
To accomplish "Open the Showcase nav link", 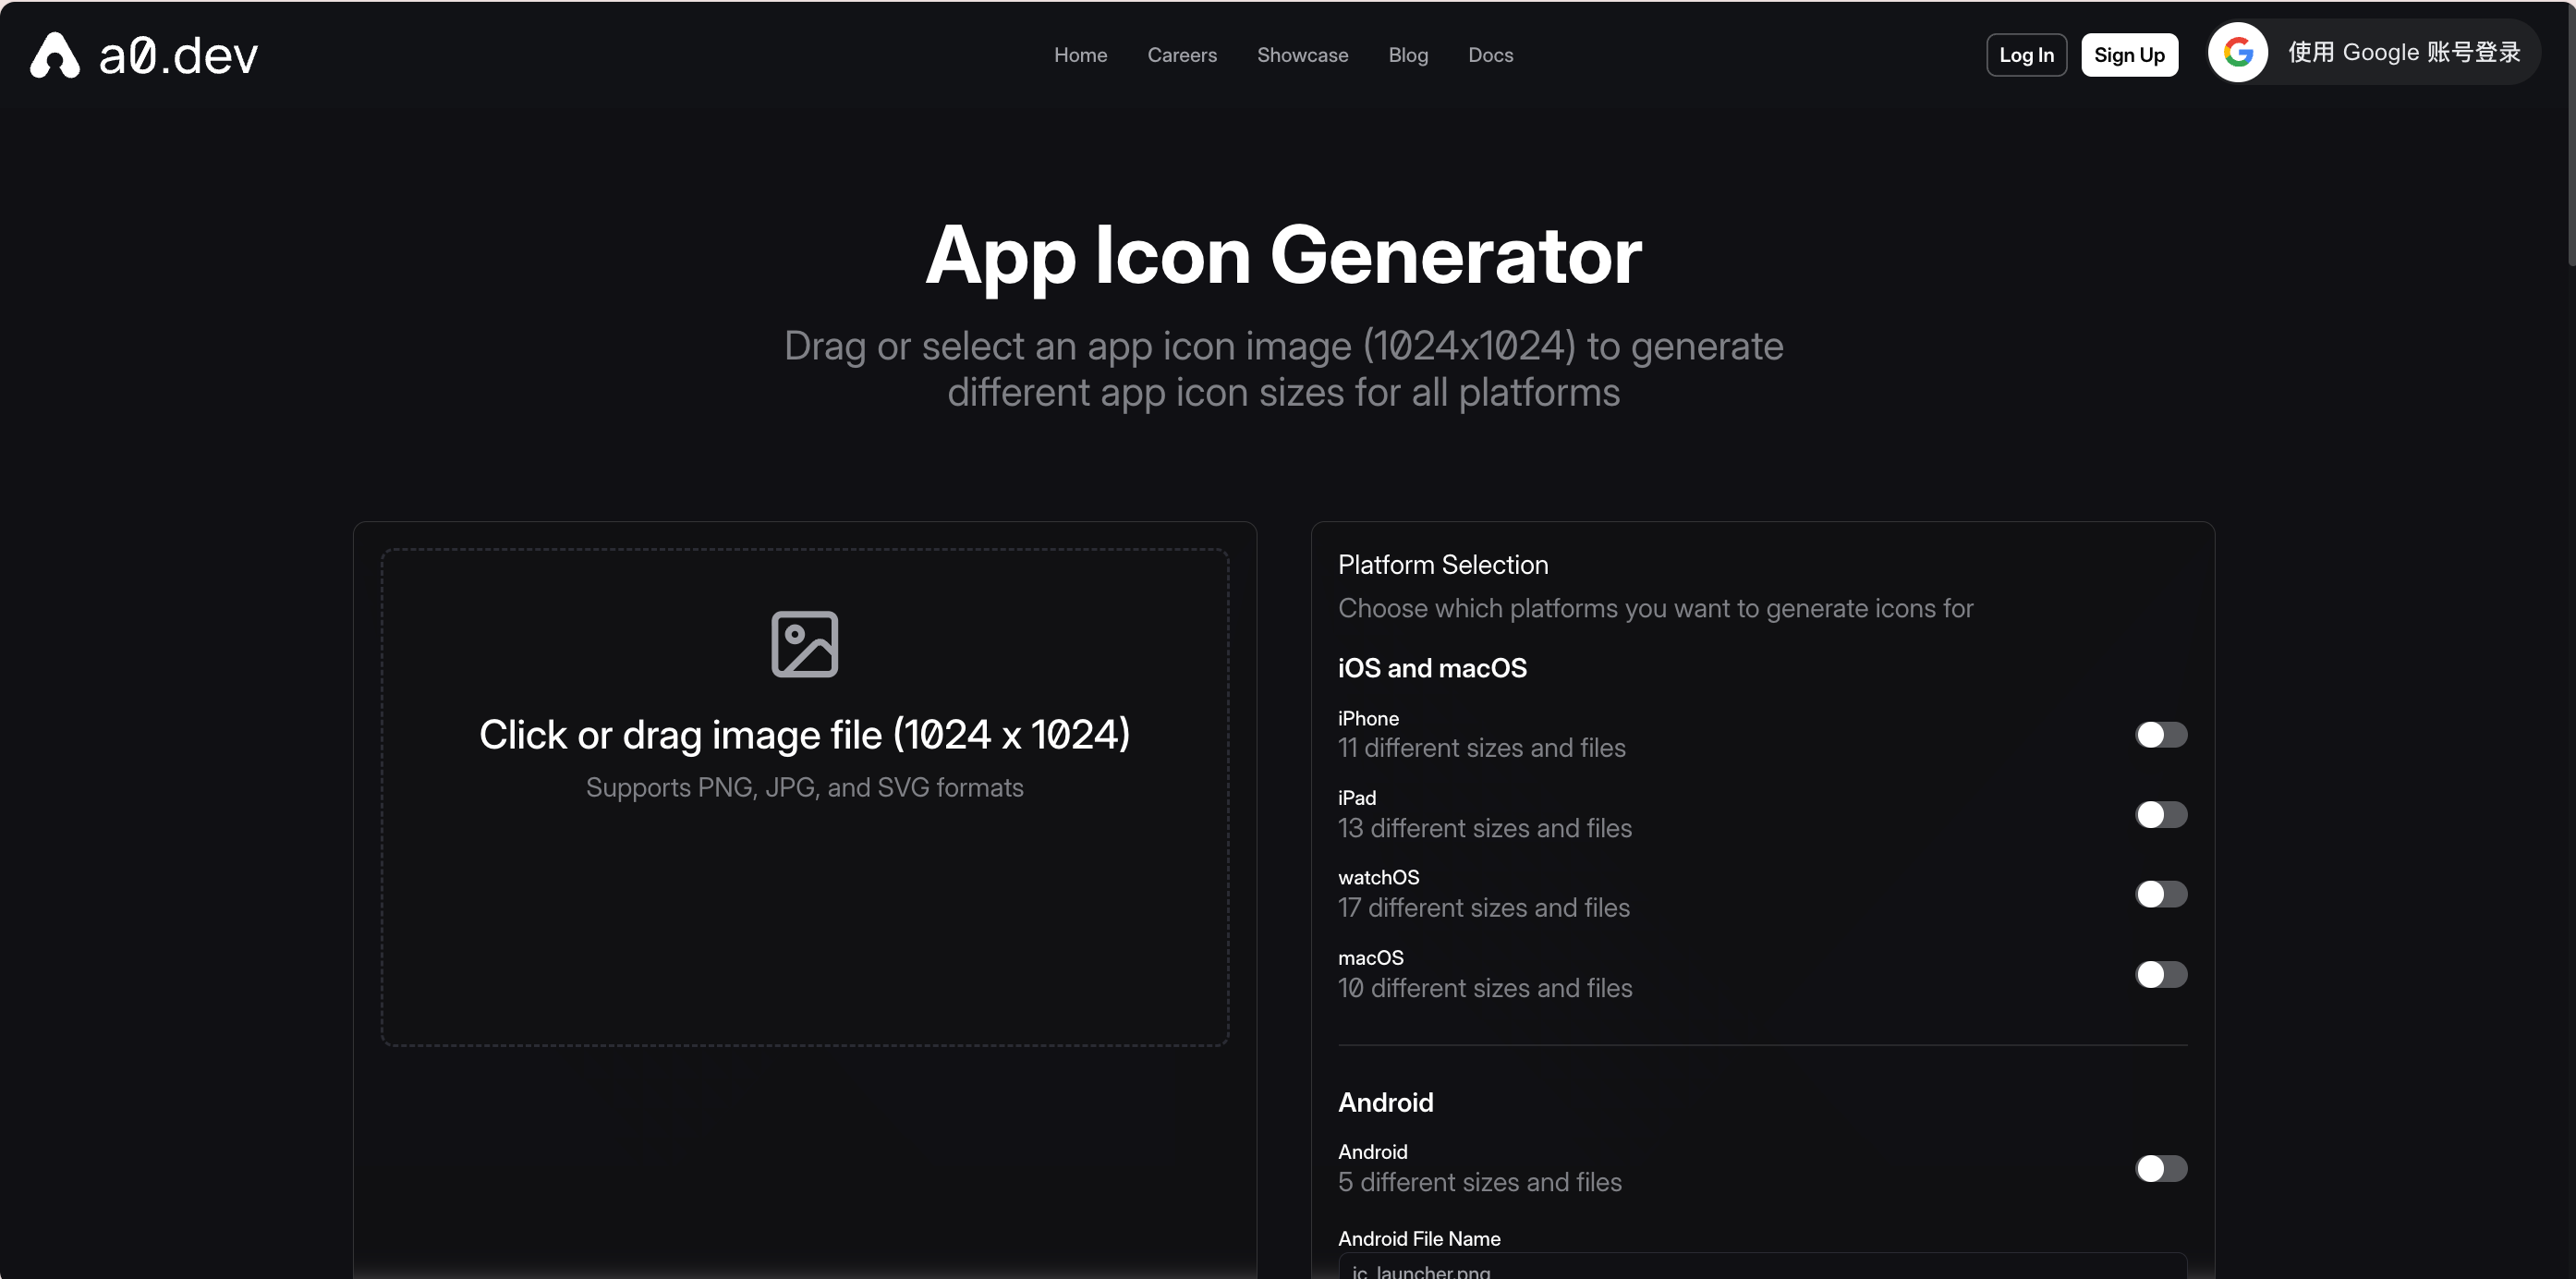I will [1302, 55].
